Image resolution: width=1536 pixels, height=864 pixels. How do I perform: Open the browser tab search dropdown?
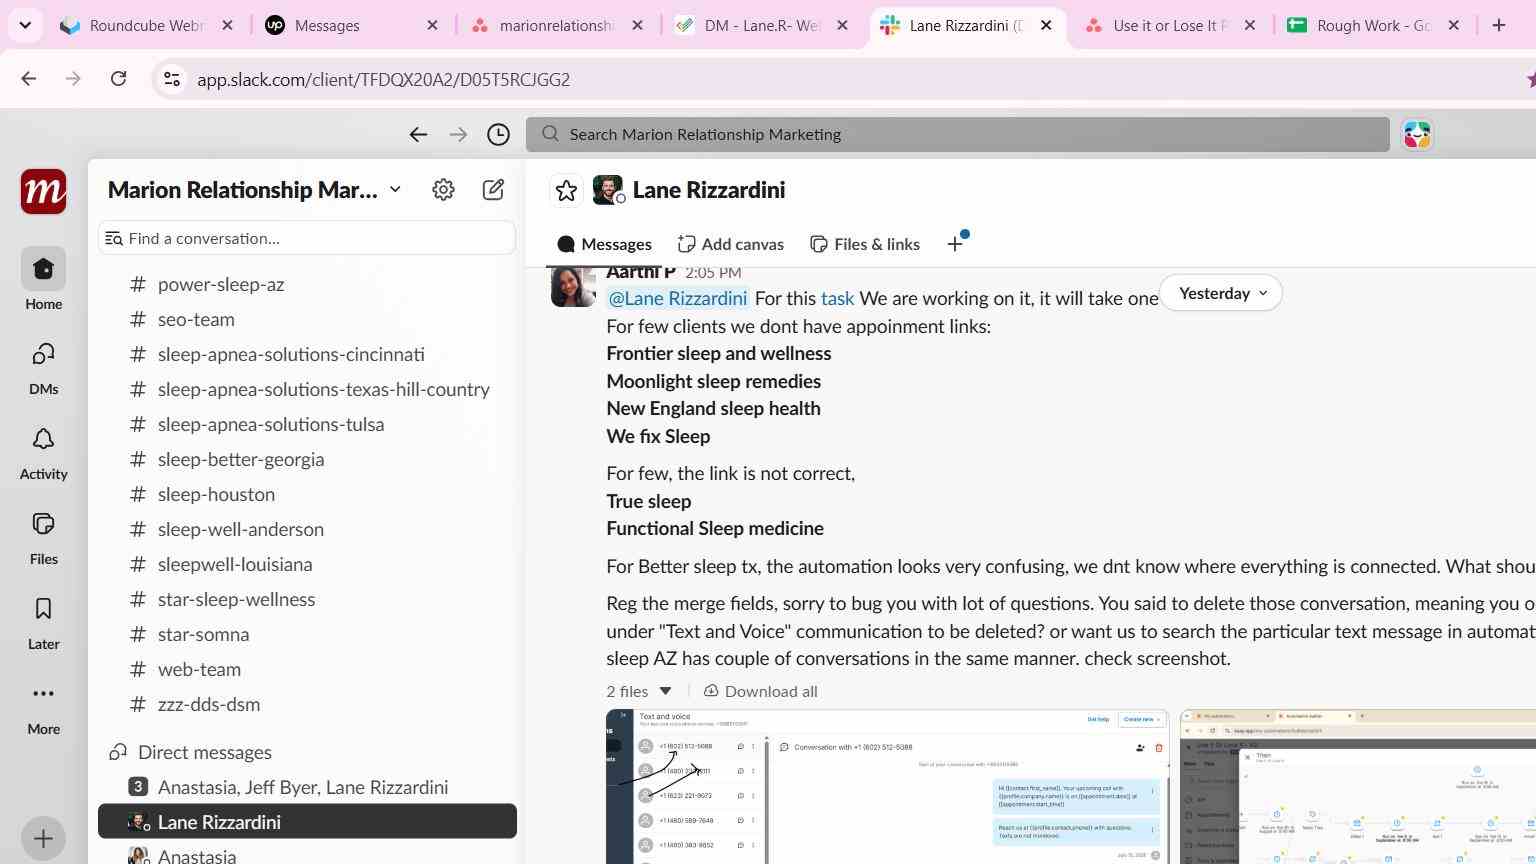[25, 25]
